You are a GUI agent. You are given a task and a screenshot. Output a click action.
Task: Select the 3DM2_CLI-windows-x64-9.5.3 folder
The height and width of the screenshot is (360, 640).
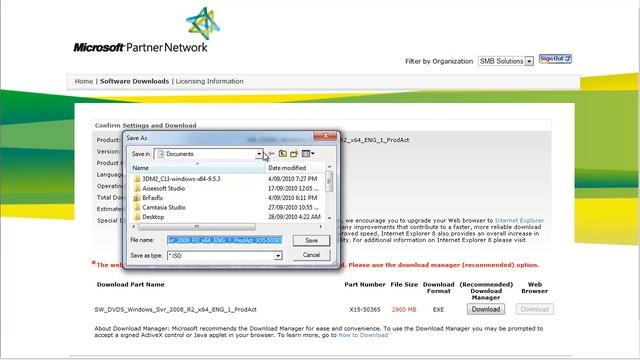tap(181, 179)
